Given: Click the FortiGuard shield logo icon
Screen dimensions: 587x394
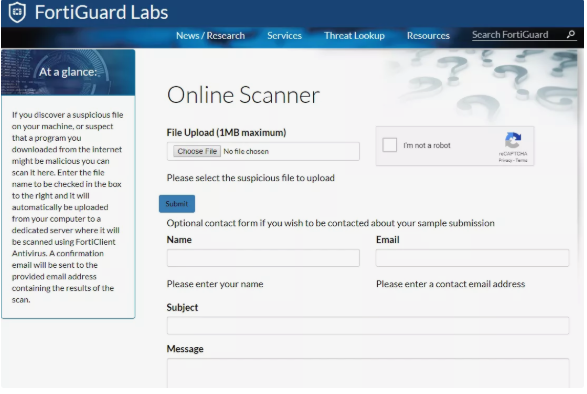Looking at the screenshot, I should 17,12.
